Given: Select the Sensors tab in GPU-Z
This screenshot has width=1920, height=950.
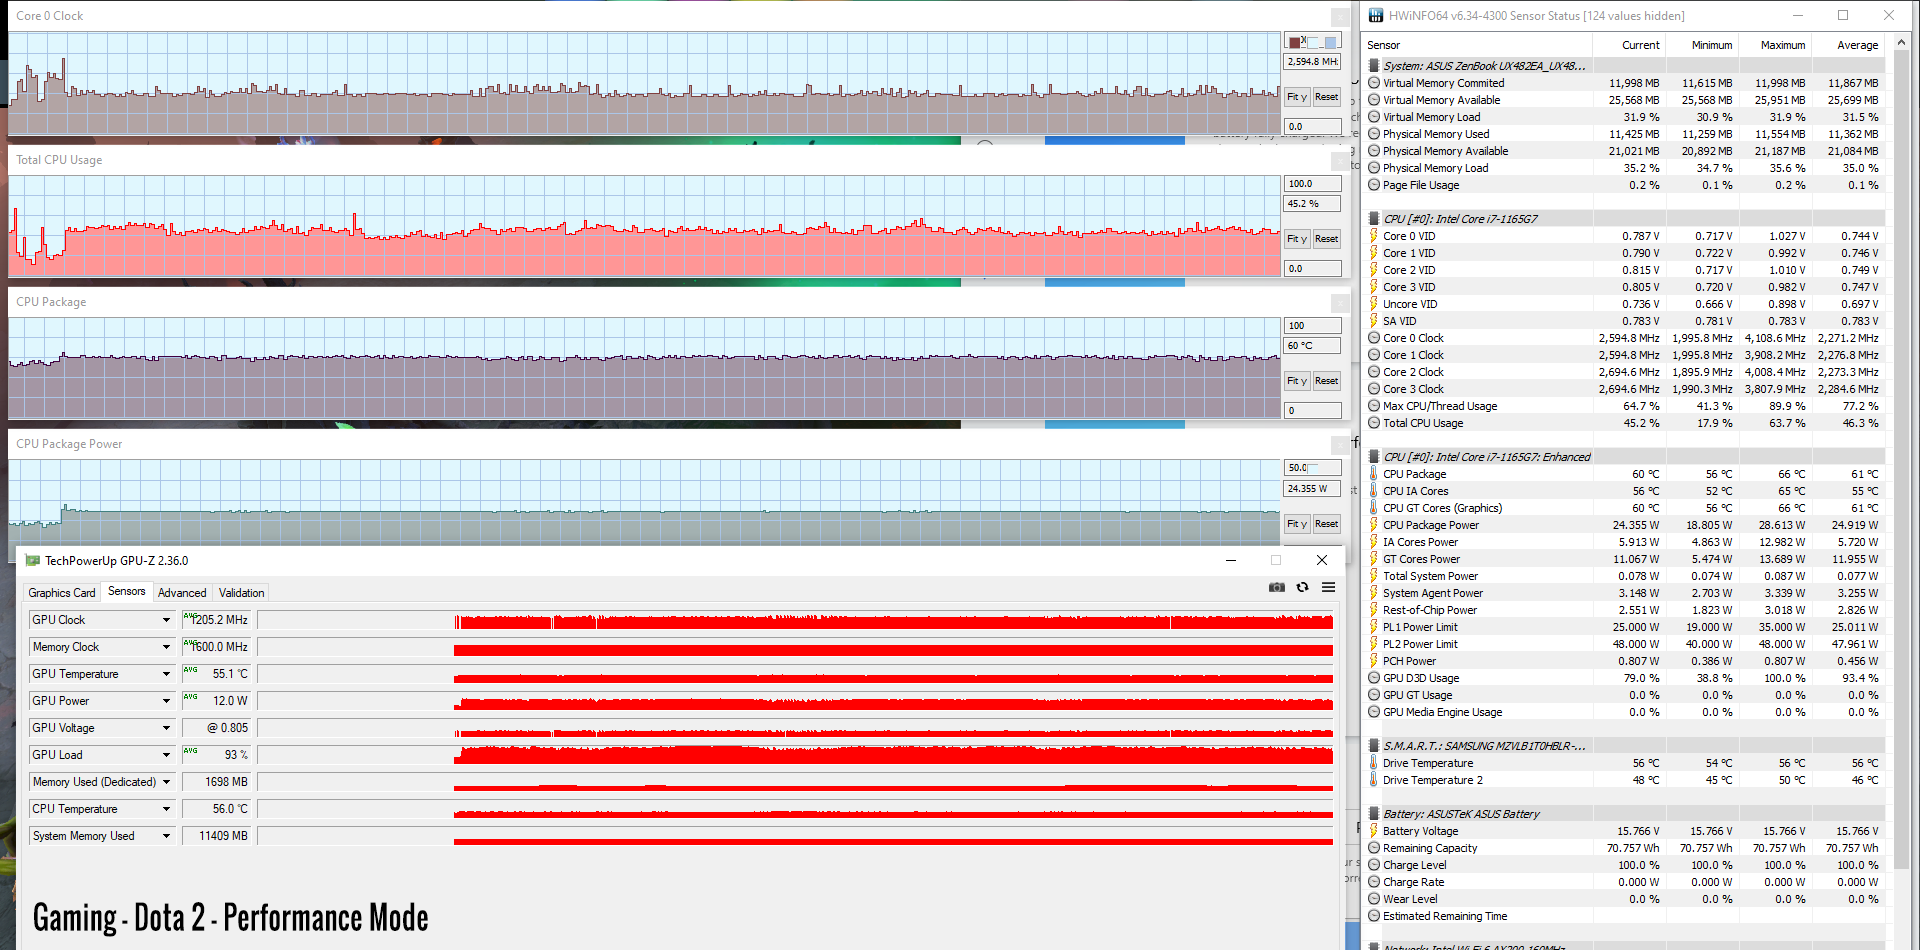Looking at the screenshot, I should [127, 591].
